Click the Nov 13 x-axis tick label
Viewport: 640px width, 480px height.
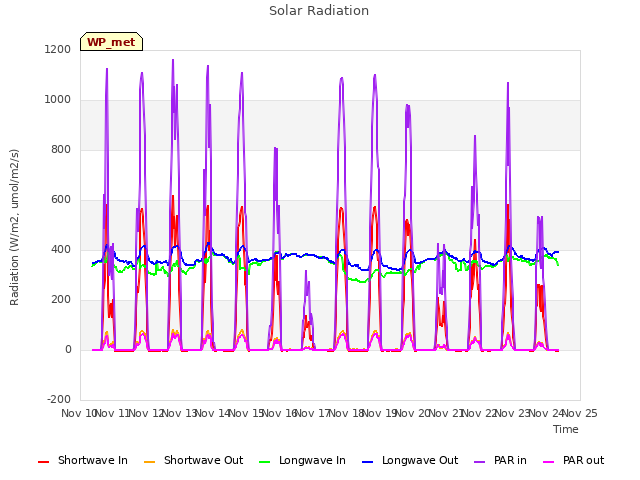coord(180,413)
